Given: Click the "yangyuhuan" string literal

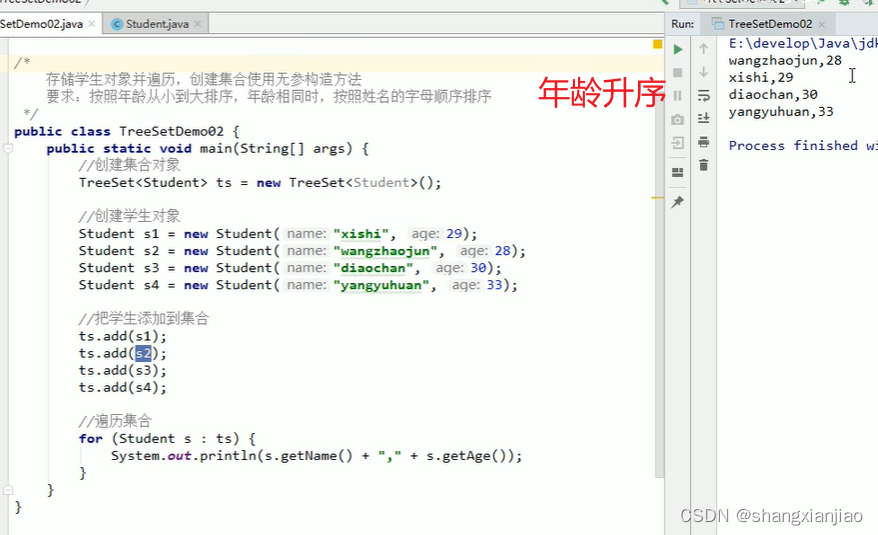Looking at the screenshot, I should pos(381,285).
